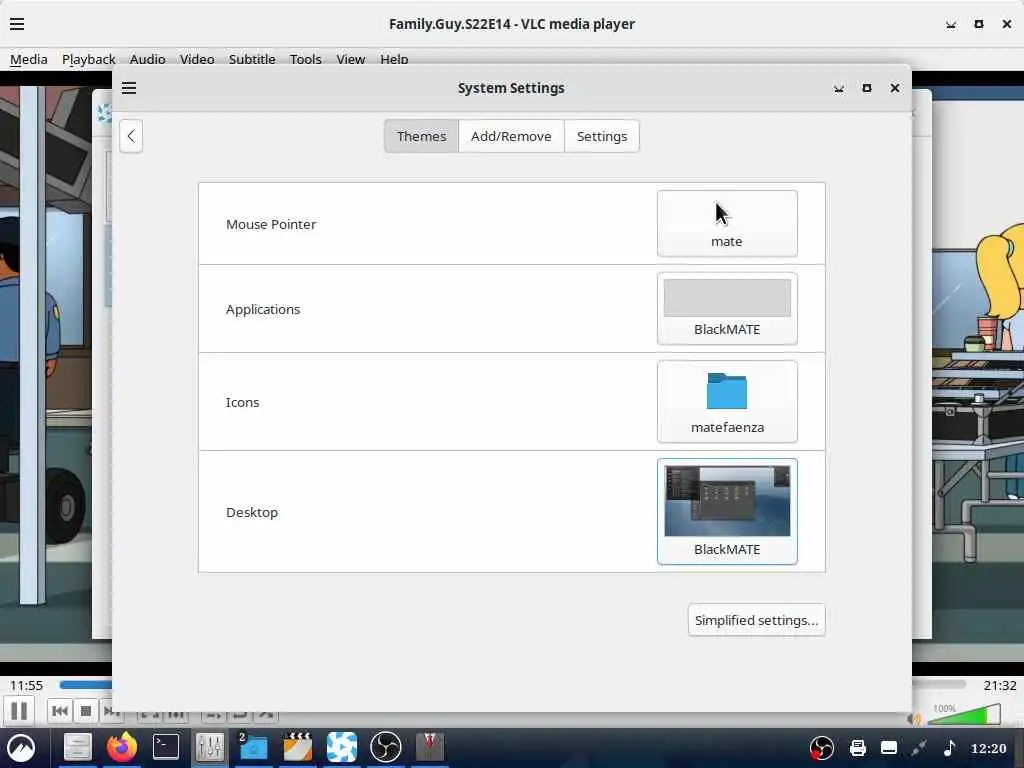Screen dimensions: 1024x768
Task: Choose the Mouse Pointer theme button labeled mate
Action: (727, 223)
